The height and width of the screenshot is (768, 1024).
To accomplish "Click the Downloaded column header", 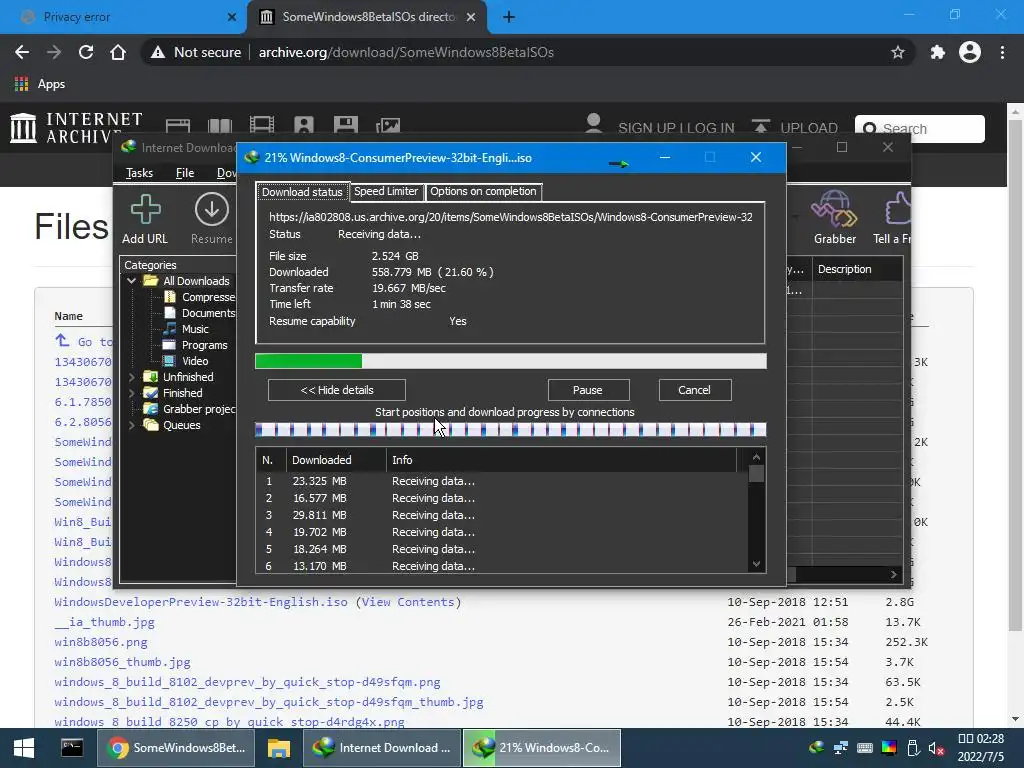I will pos(336,460).
